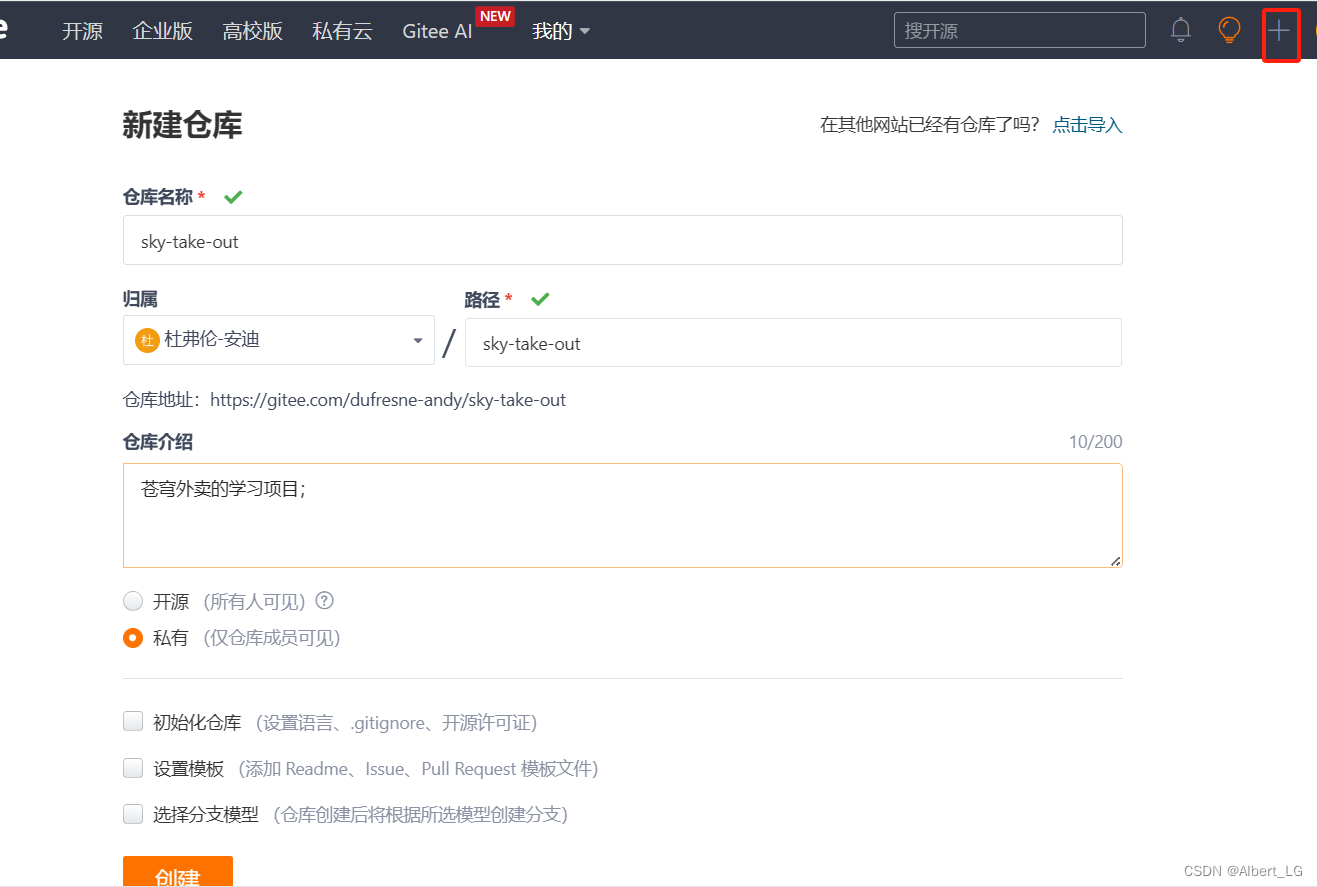Image resolution: width=1317 pixels, height=887 pixels.
Task: Click the 仓库介绍 description textarea
Action: tap(623, 515)
